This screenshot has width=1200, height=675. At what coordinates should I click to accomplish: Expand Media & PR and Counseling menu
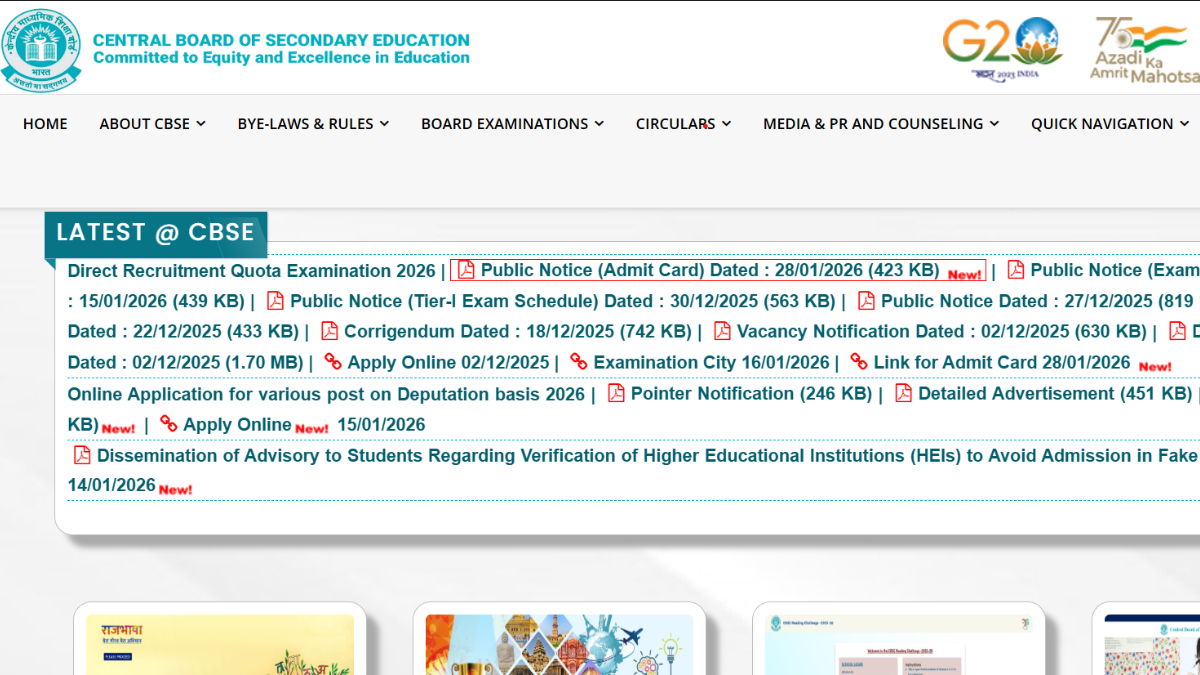(880, 124)
